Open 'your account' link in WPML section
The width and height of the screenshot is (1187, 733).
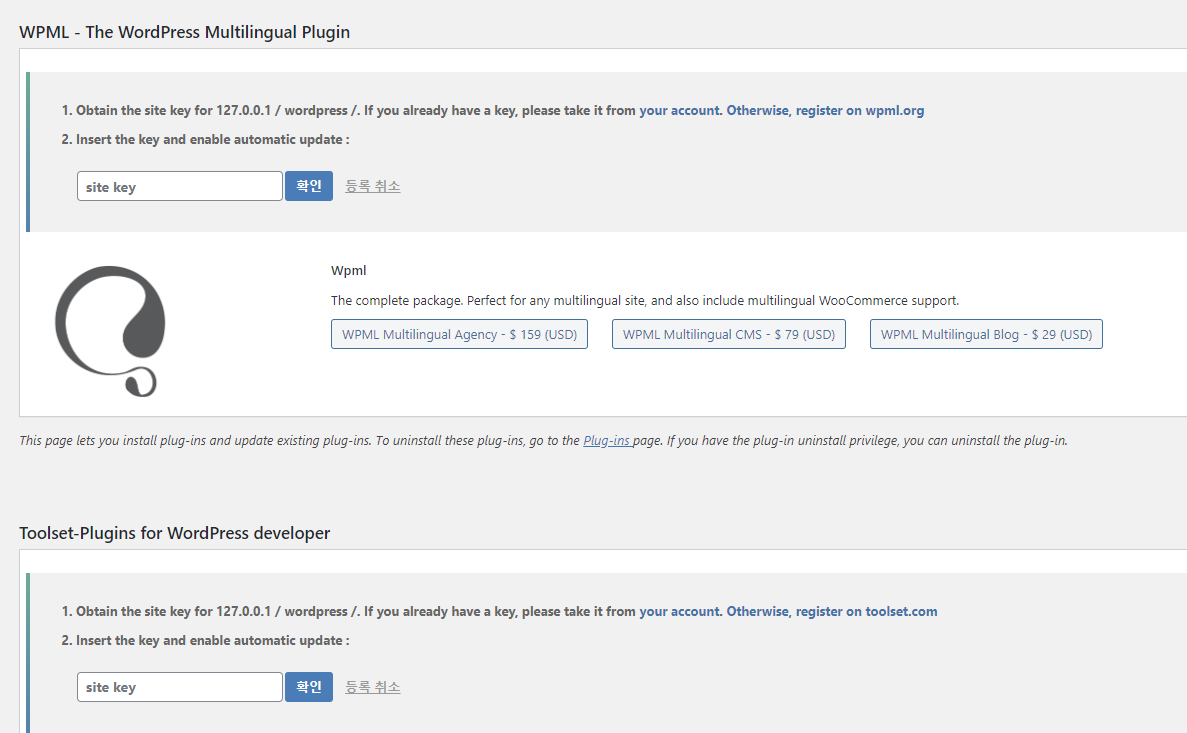pos(679,111)
